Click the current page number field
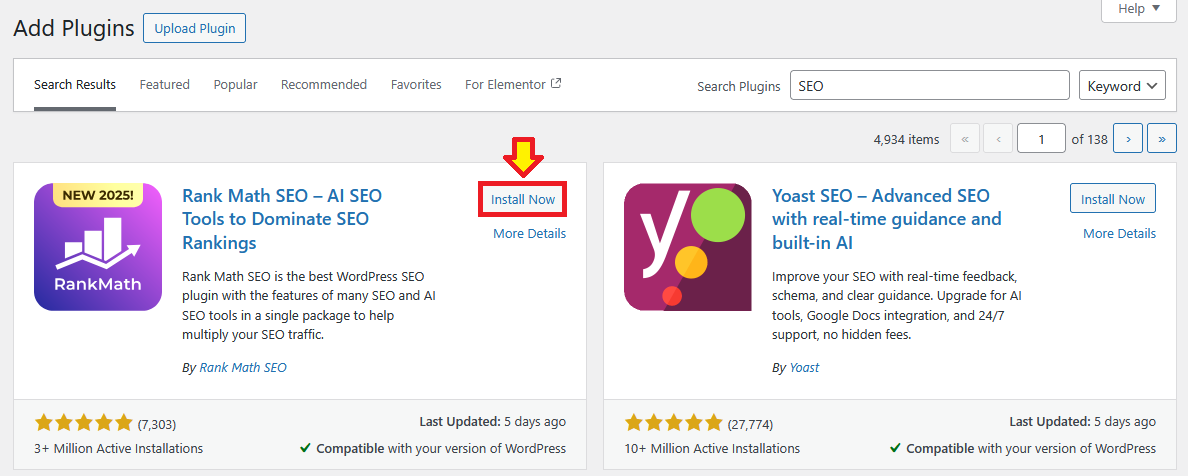The image size is (1188, 476). [1040, 139]
